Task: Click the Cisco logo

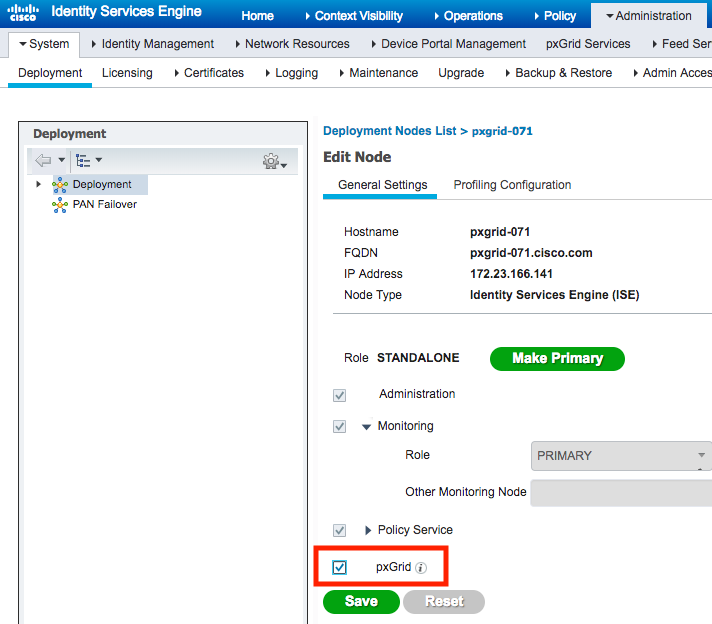Action: (x=23, y=13)
